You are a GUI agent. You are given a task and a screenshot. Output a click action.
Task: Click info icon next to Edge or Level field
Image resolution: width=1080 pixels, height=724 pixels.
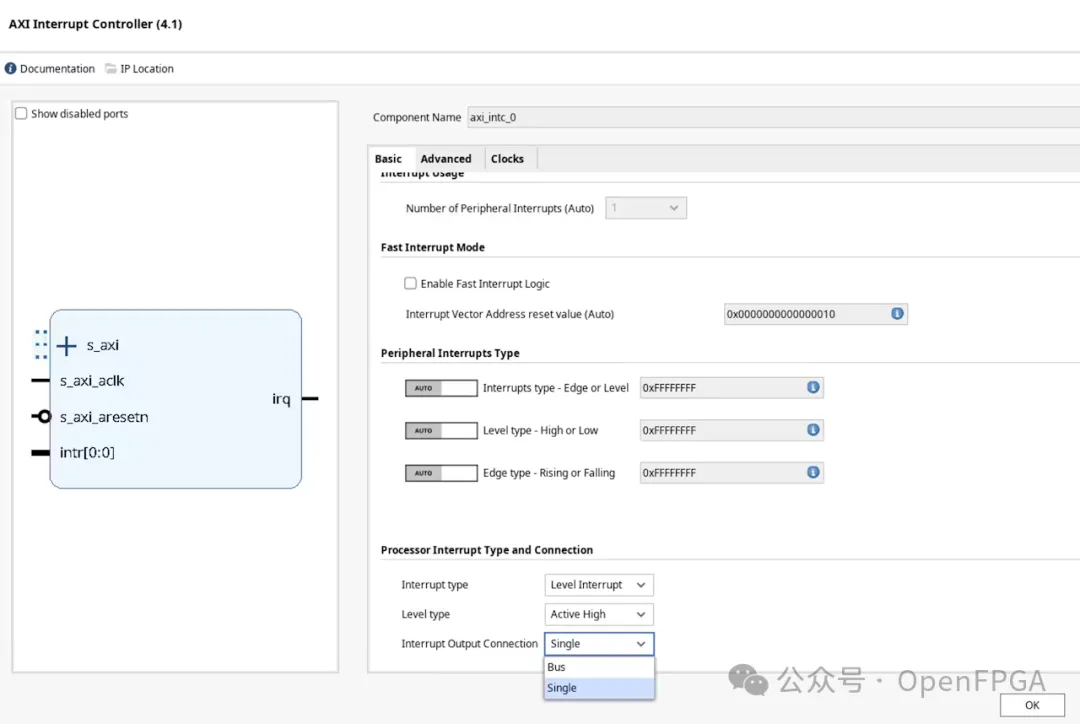(813, 387)
